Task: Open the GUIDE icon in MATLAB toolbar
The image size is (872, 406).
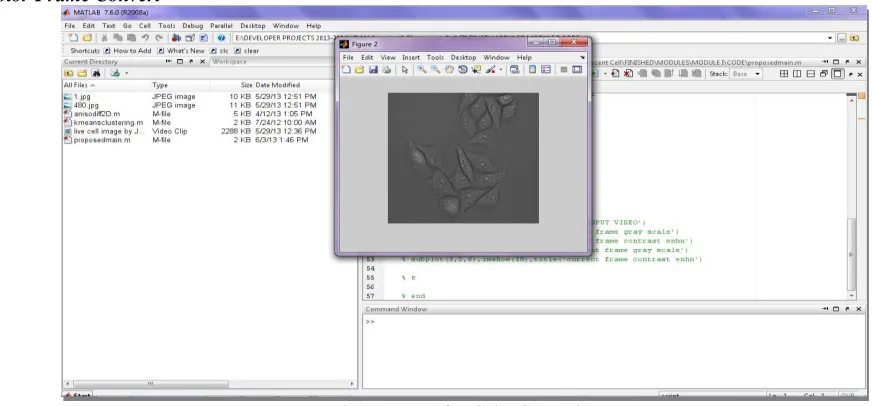Action: click(x=190, y=38)
